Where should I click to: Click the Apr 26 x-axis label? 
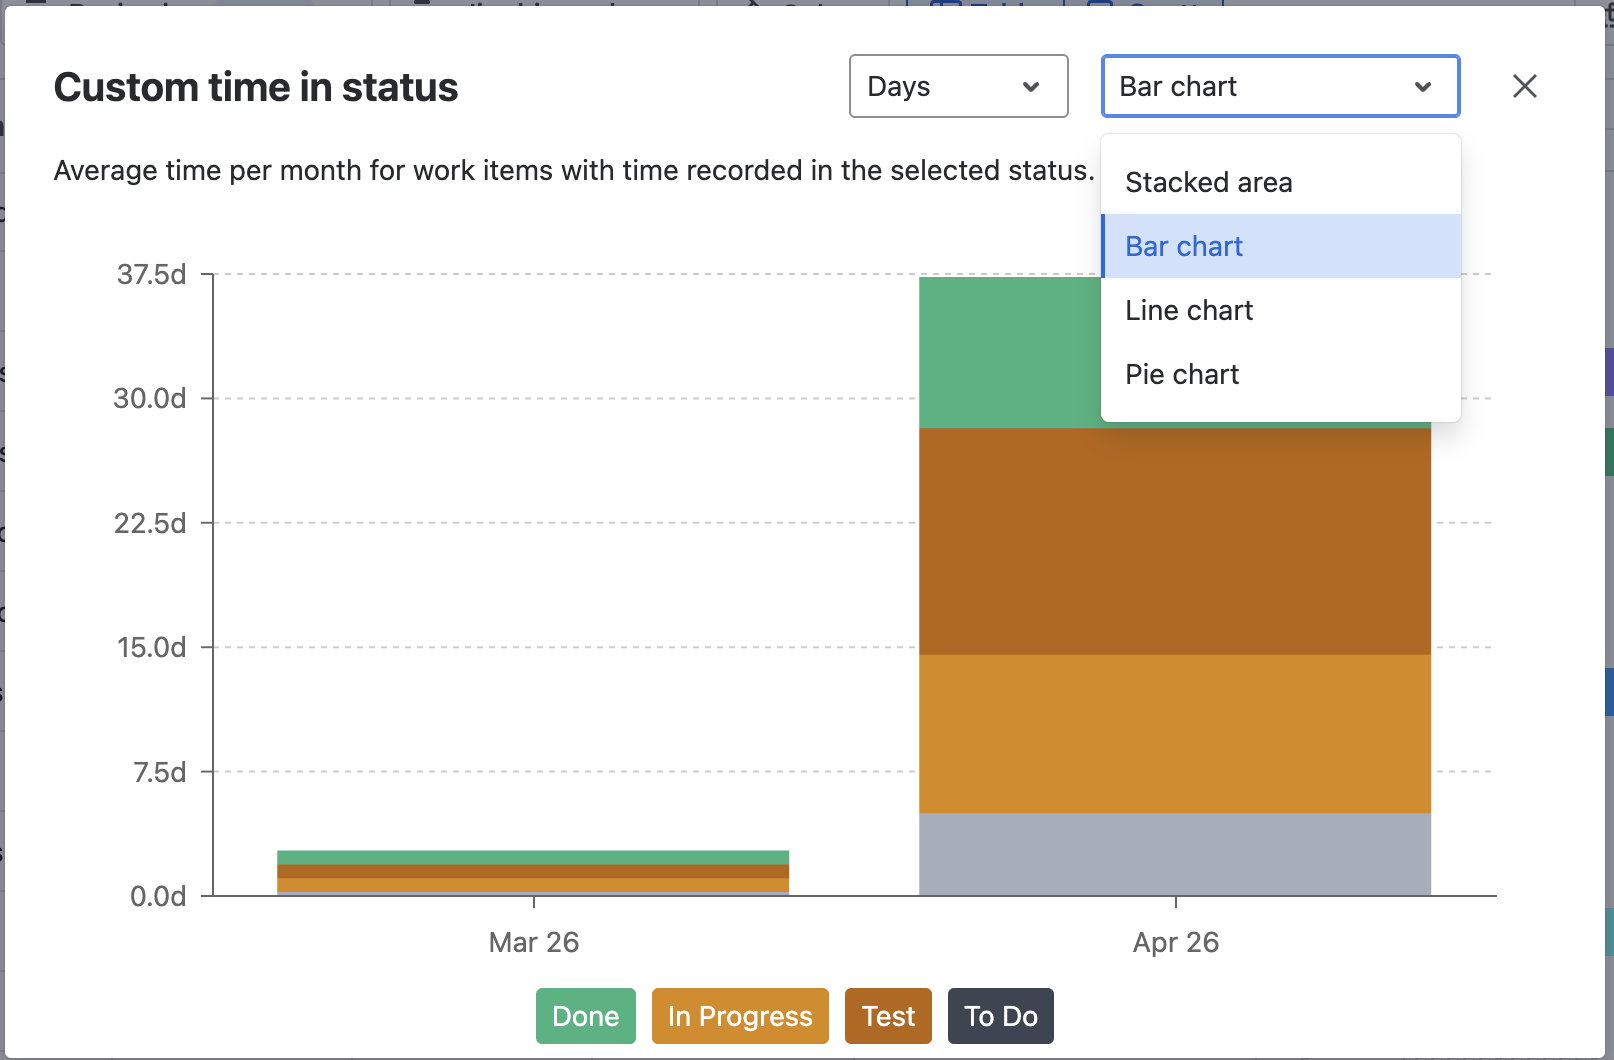1175,942
